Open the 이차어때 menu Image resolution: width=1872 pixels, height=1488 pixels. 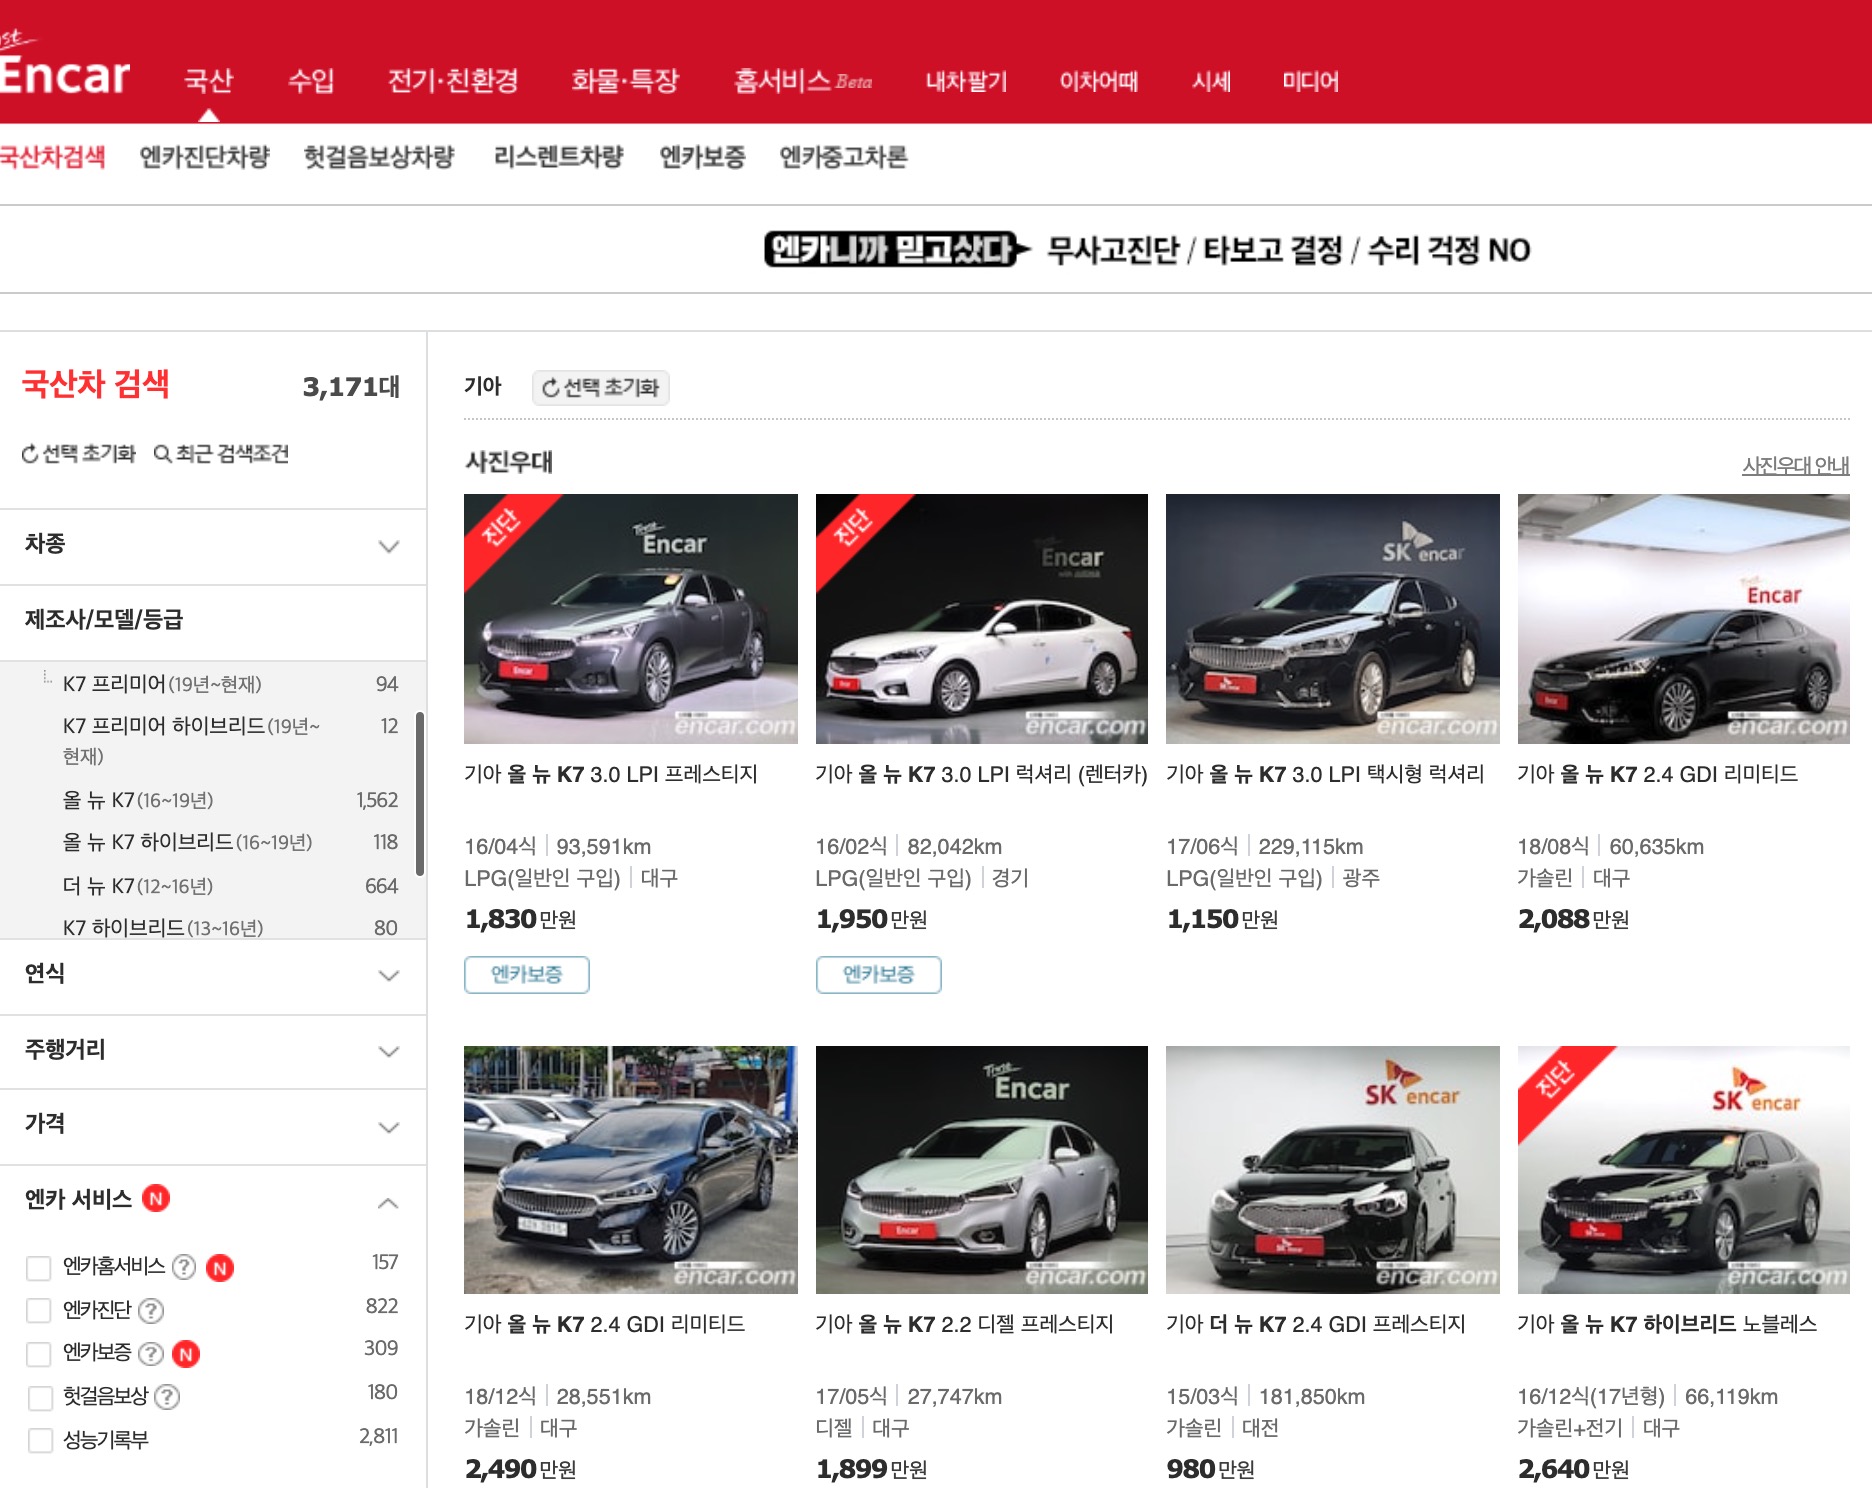[x=1099, y=81]
